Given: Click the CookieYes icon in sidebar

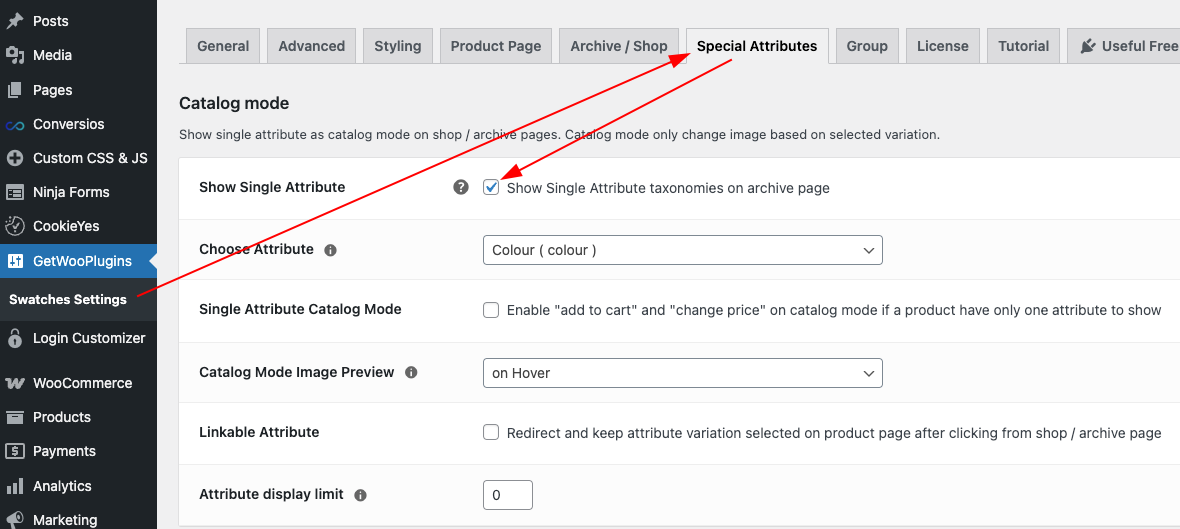Looking at the screenshot, I should 14,226.
